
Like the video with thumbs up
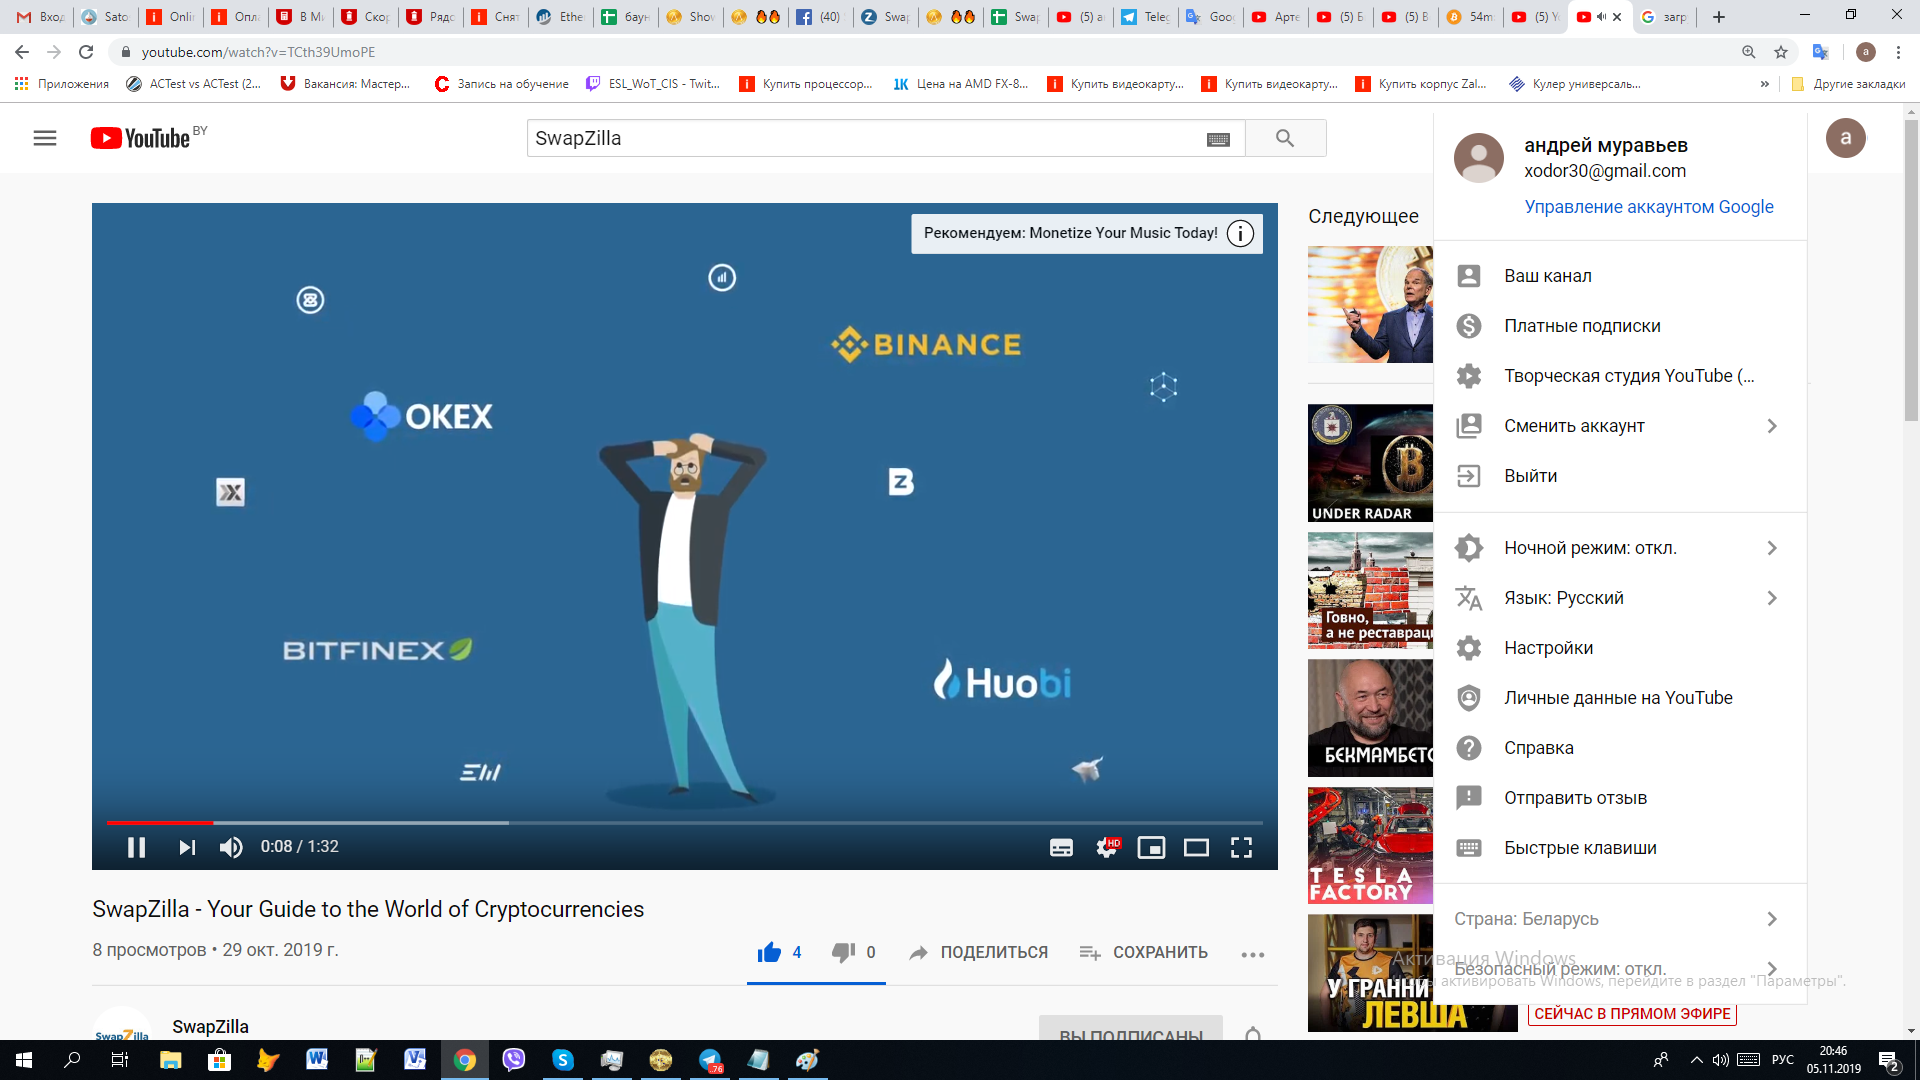(769, 952)
